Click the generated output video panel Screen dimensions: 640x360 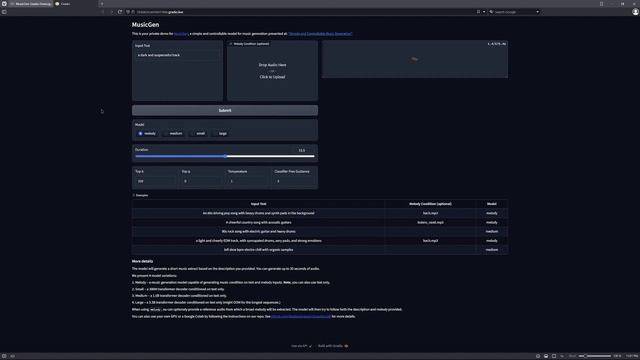click(x=415, y=59)
